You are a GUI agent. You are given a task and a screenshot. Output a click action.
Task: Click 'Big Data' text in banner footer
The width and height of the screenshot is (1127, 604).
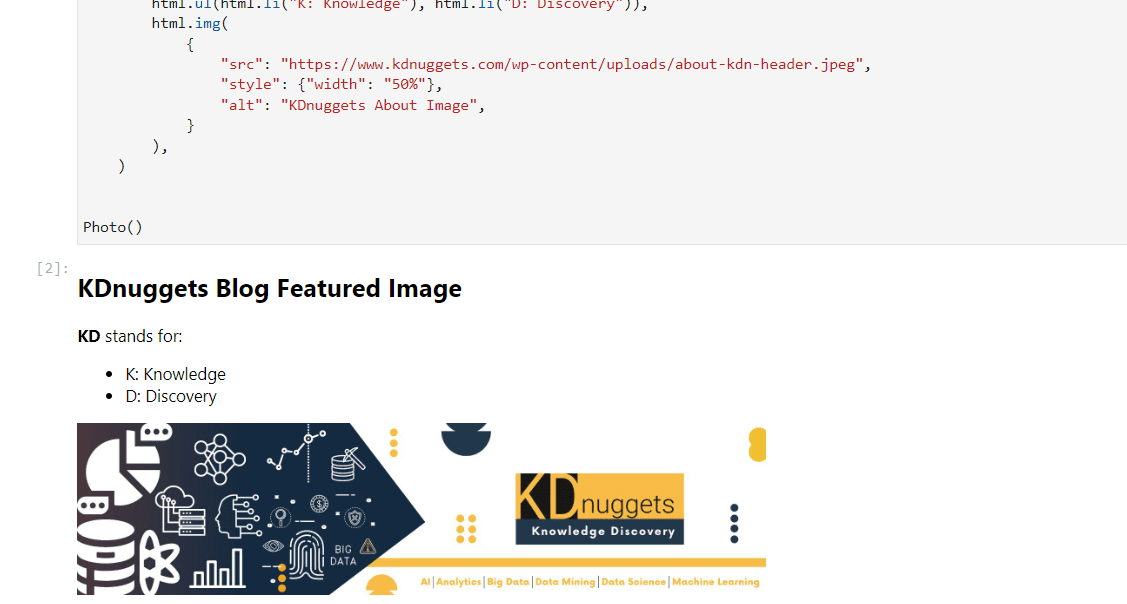click(x=507, y=582)
